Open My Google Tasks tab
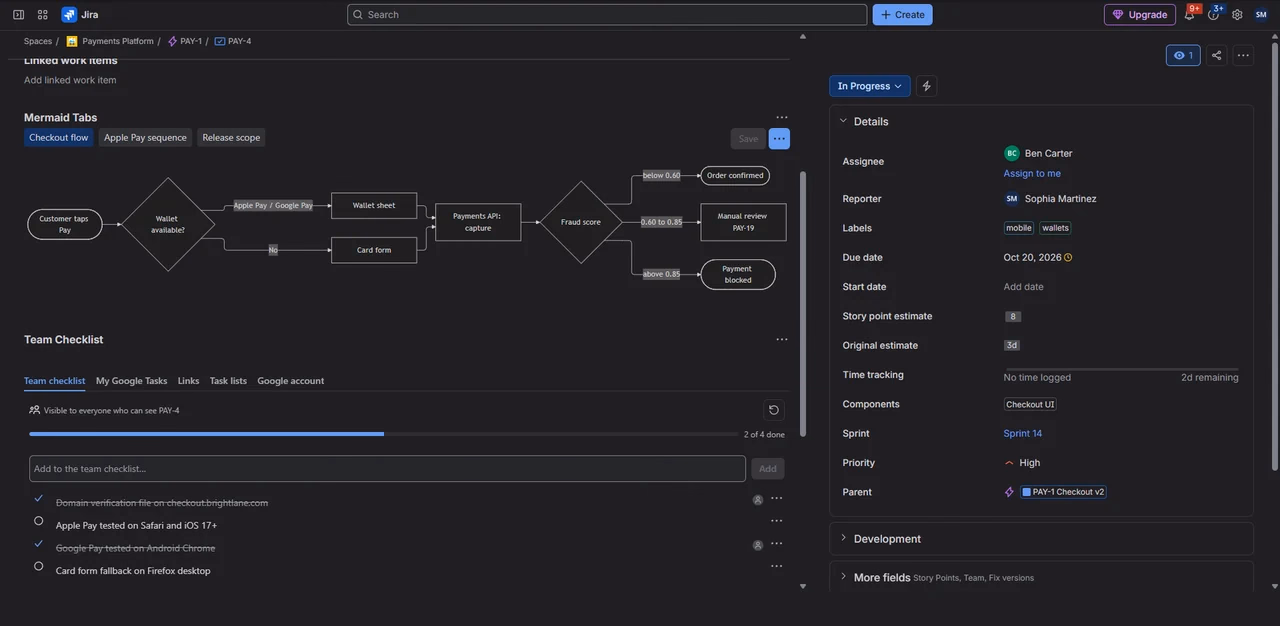Viewport: 1280px width, 626px height. pyautogui.click(x=132, y=381)
